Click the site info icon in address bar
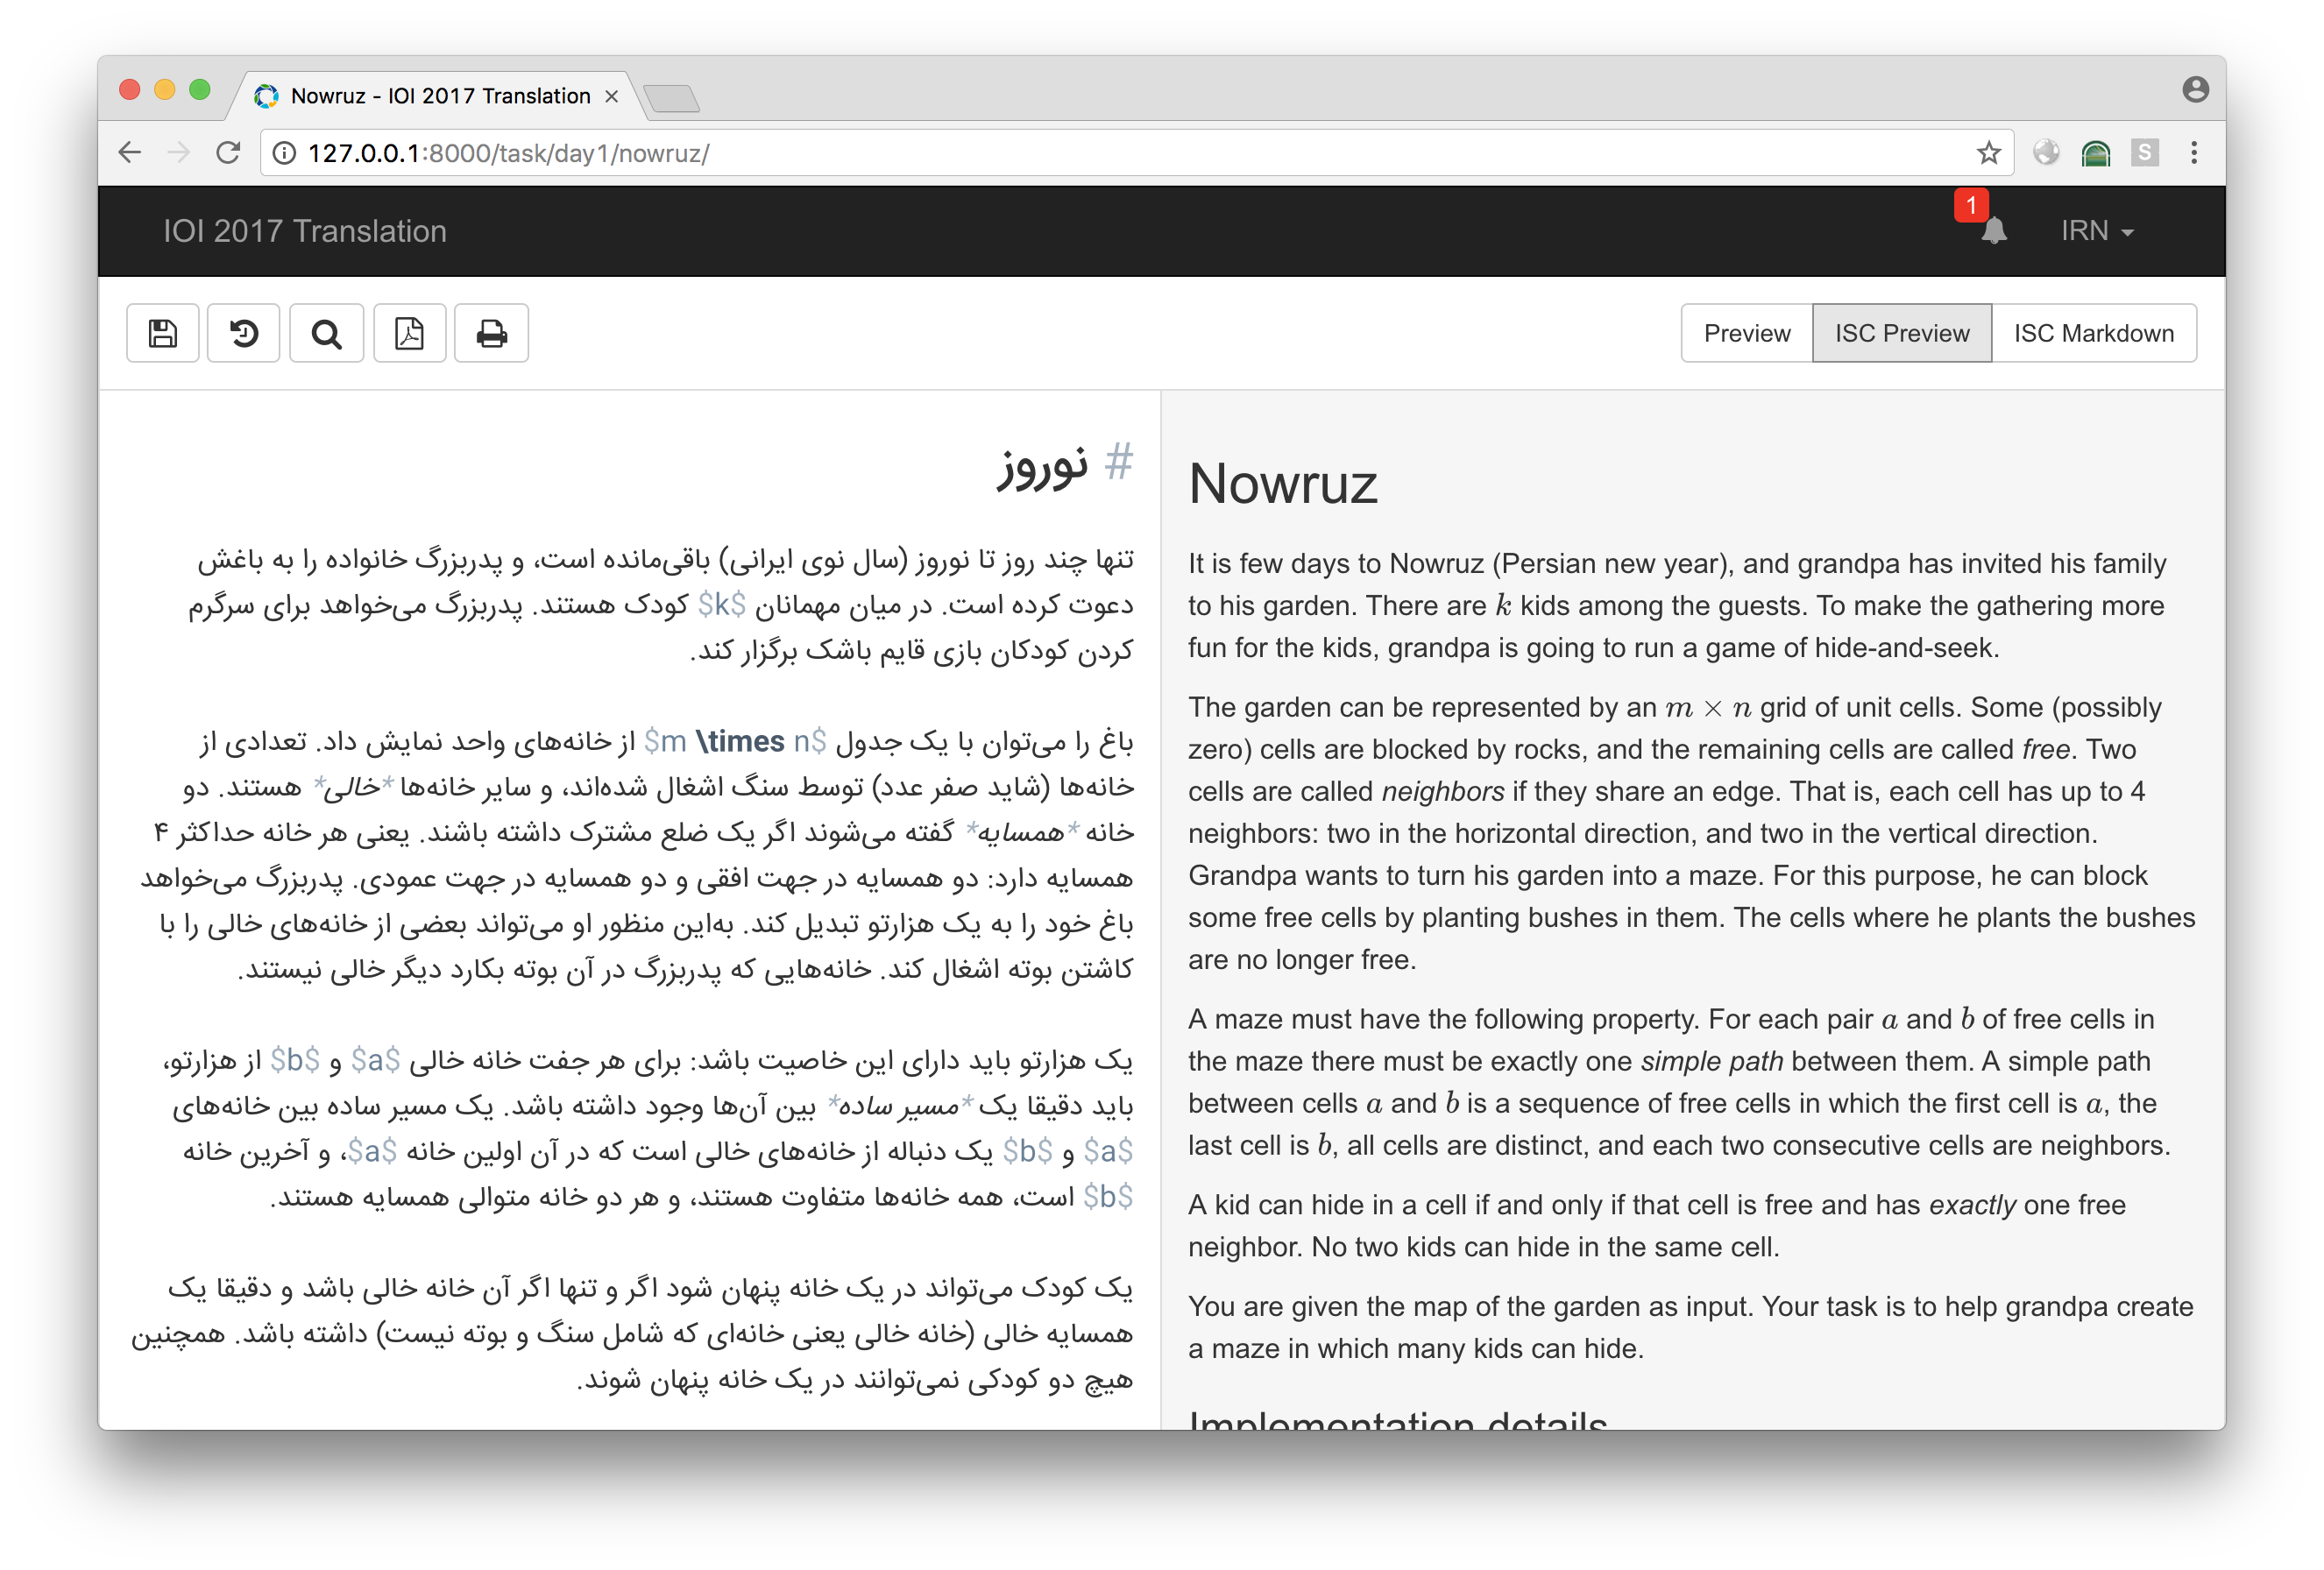 point(285,153)
